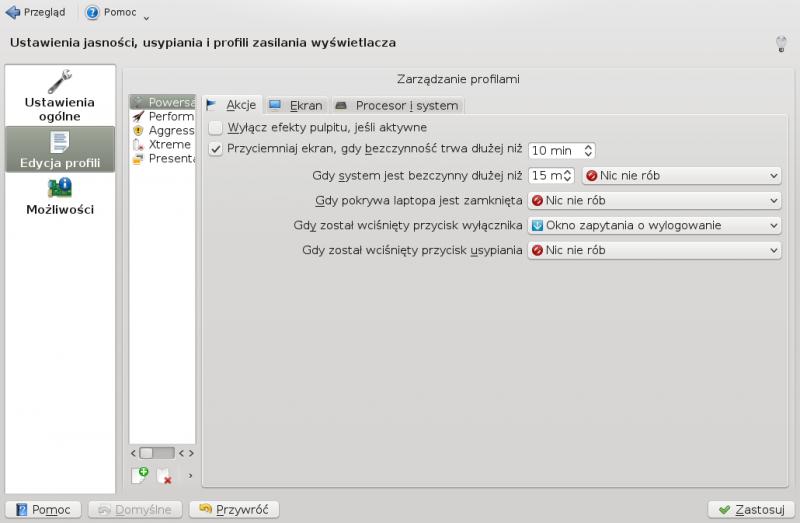Expand sleep button pressed action dropdown

(x=653, y=250)
